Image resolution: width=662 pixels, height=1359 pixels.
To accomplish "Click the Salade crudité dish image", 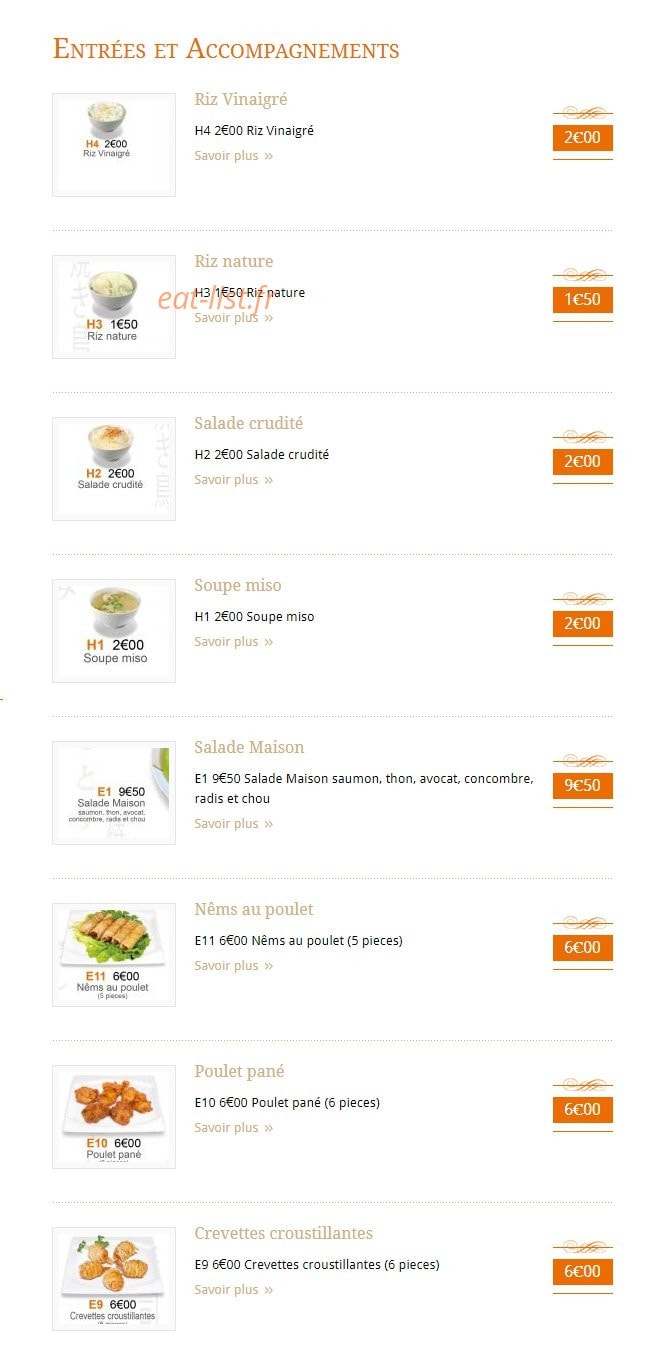I will click(114, 469).
